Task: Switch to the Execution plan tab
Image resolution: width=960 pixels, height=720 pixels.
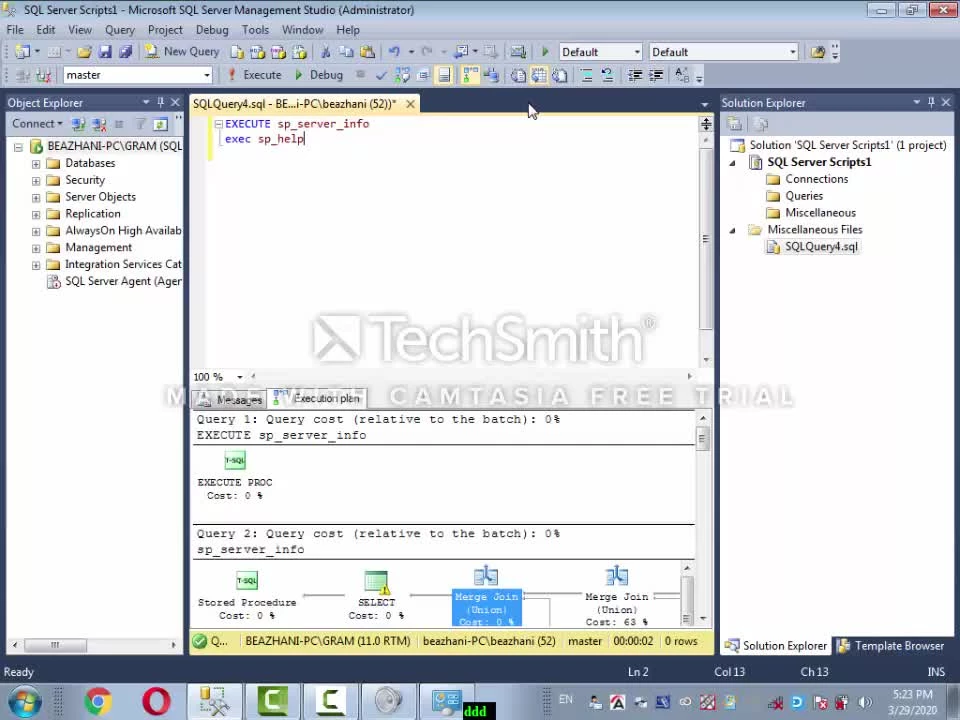Action: (318, 399)
